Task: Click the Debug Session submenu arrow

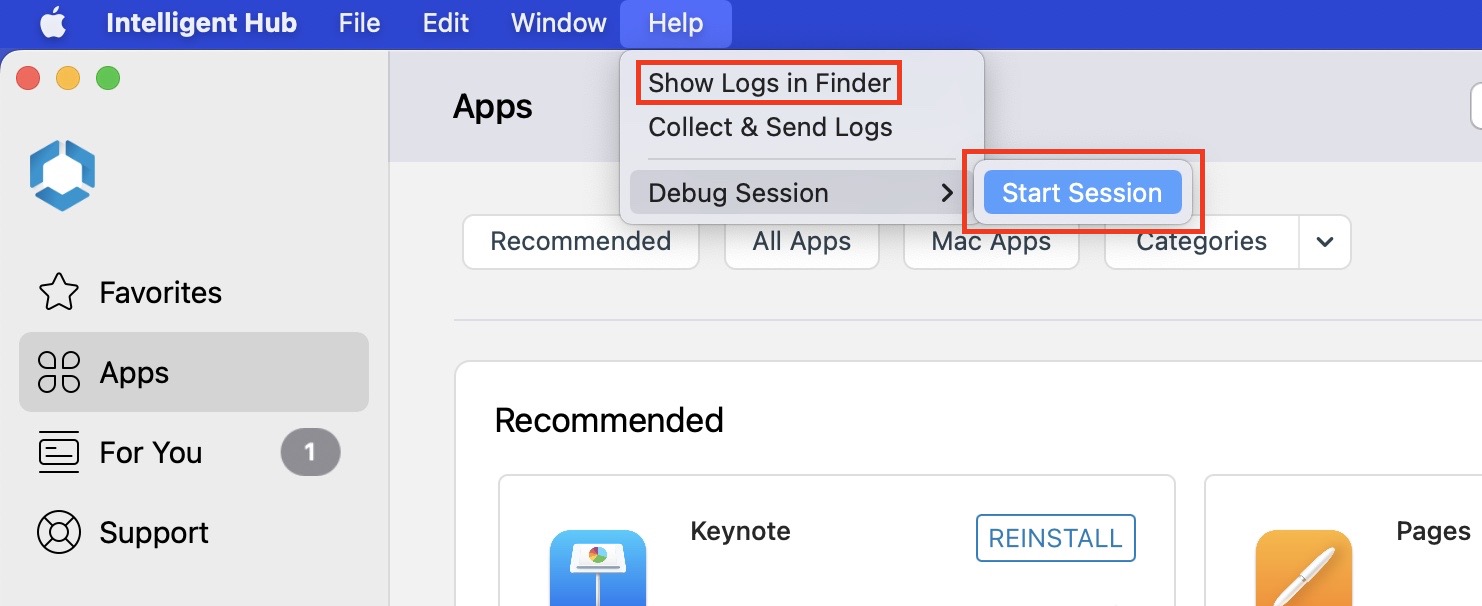Action: 947,192
